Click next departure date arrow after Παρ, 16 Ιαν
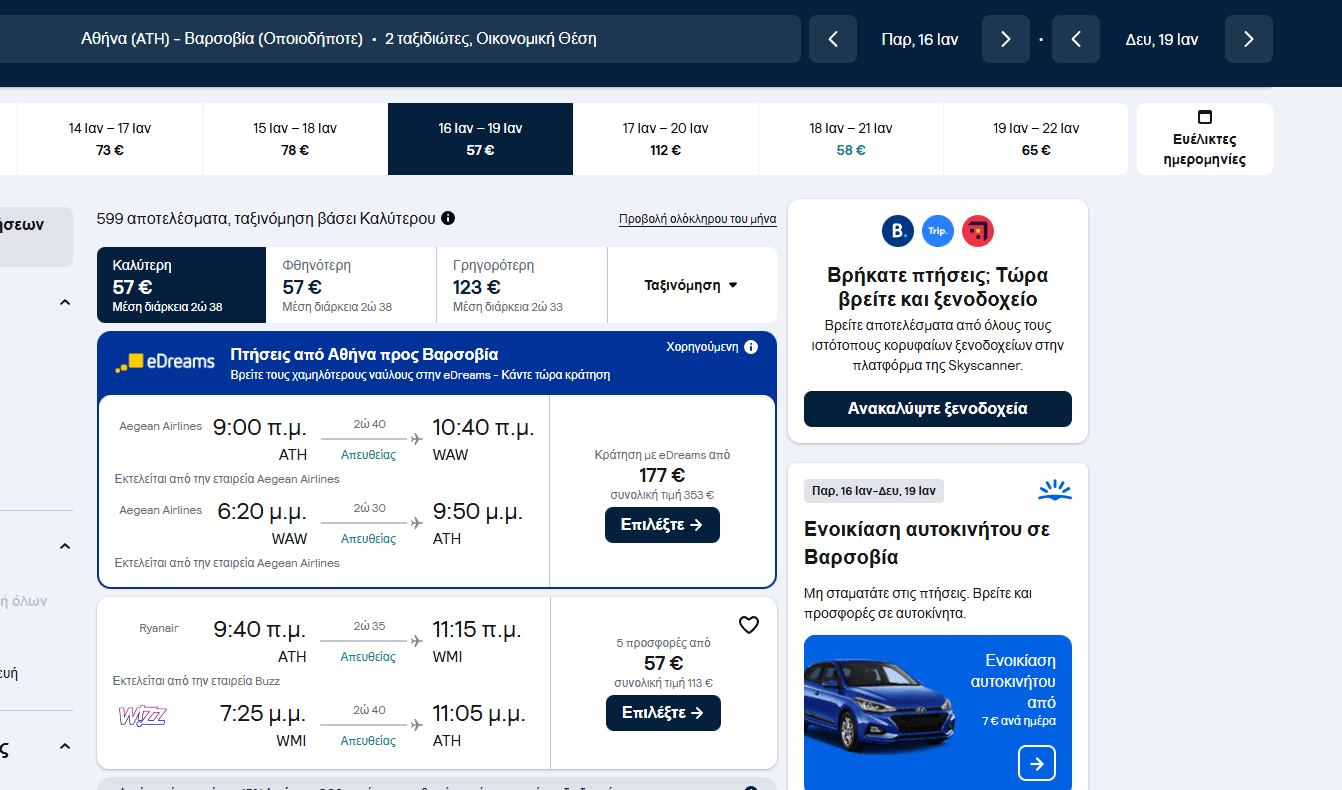This screenshot has height=790, width=1342. [x=1006, y=39]
